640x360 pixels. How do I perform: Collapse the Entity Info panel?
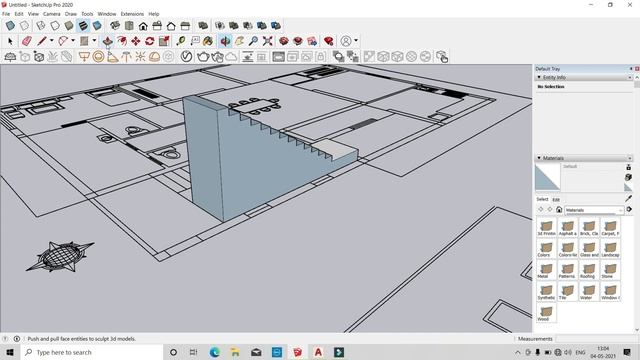pos(539,77)
